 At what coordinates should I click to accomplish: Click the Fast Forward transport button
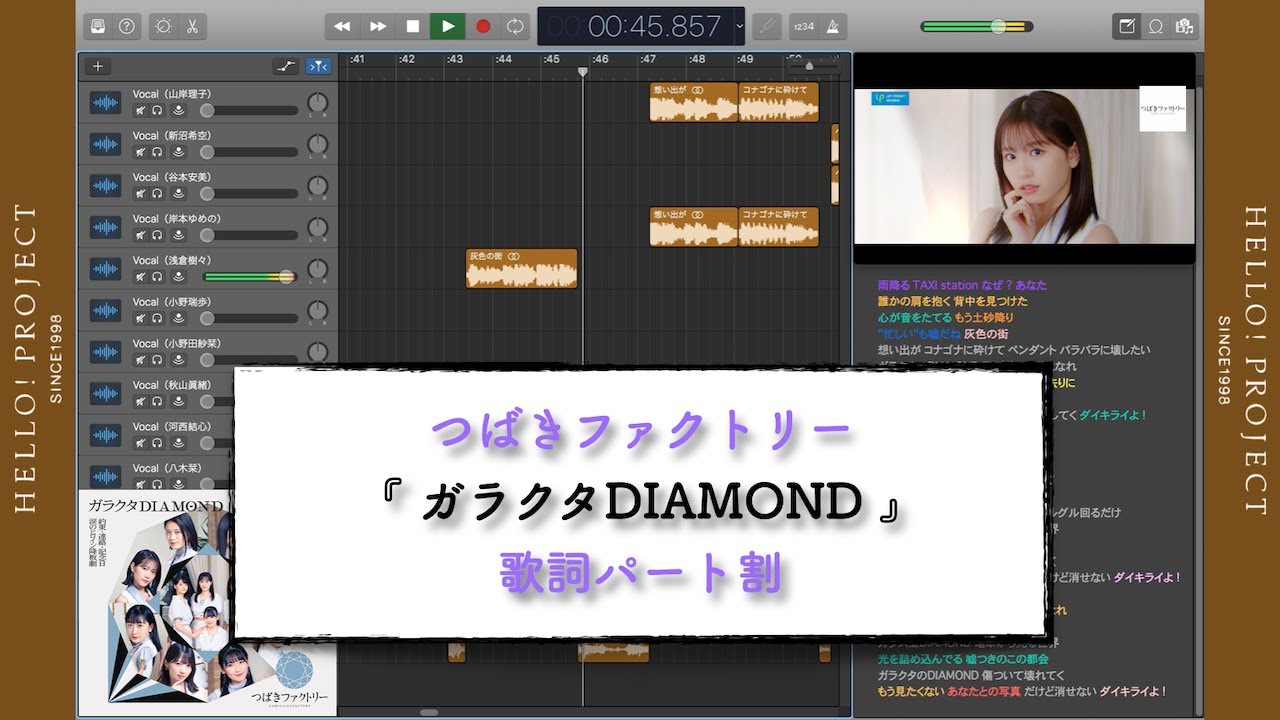click(x=378, y=26)
